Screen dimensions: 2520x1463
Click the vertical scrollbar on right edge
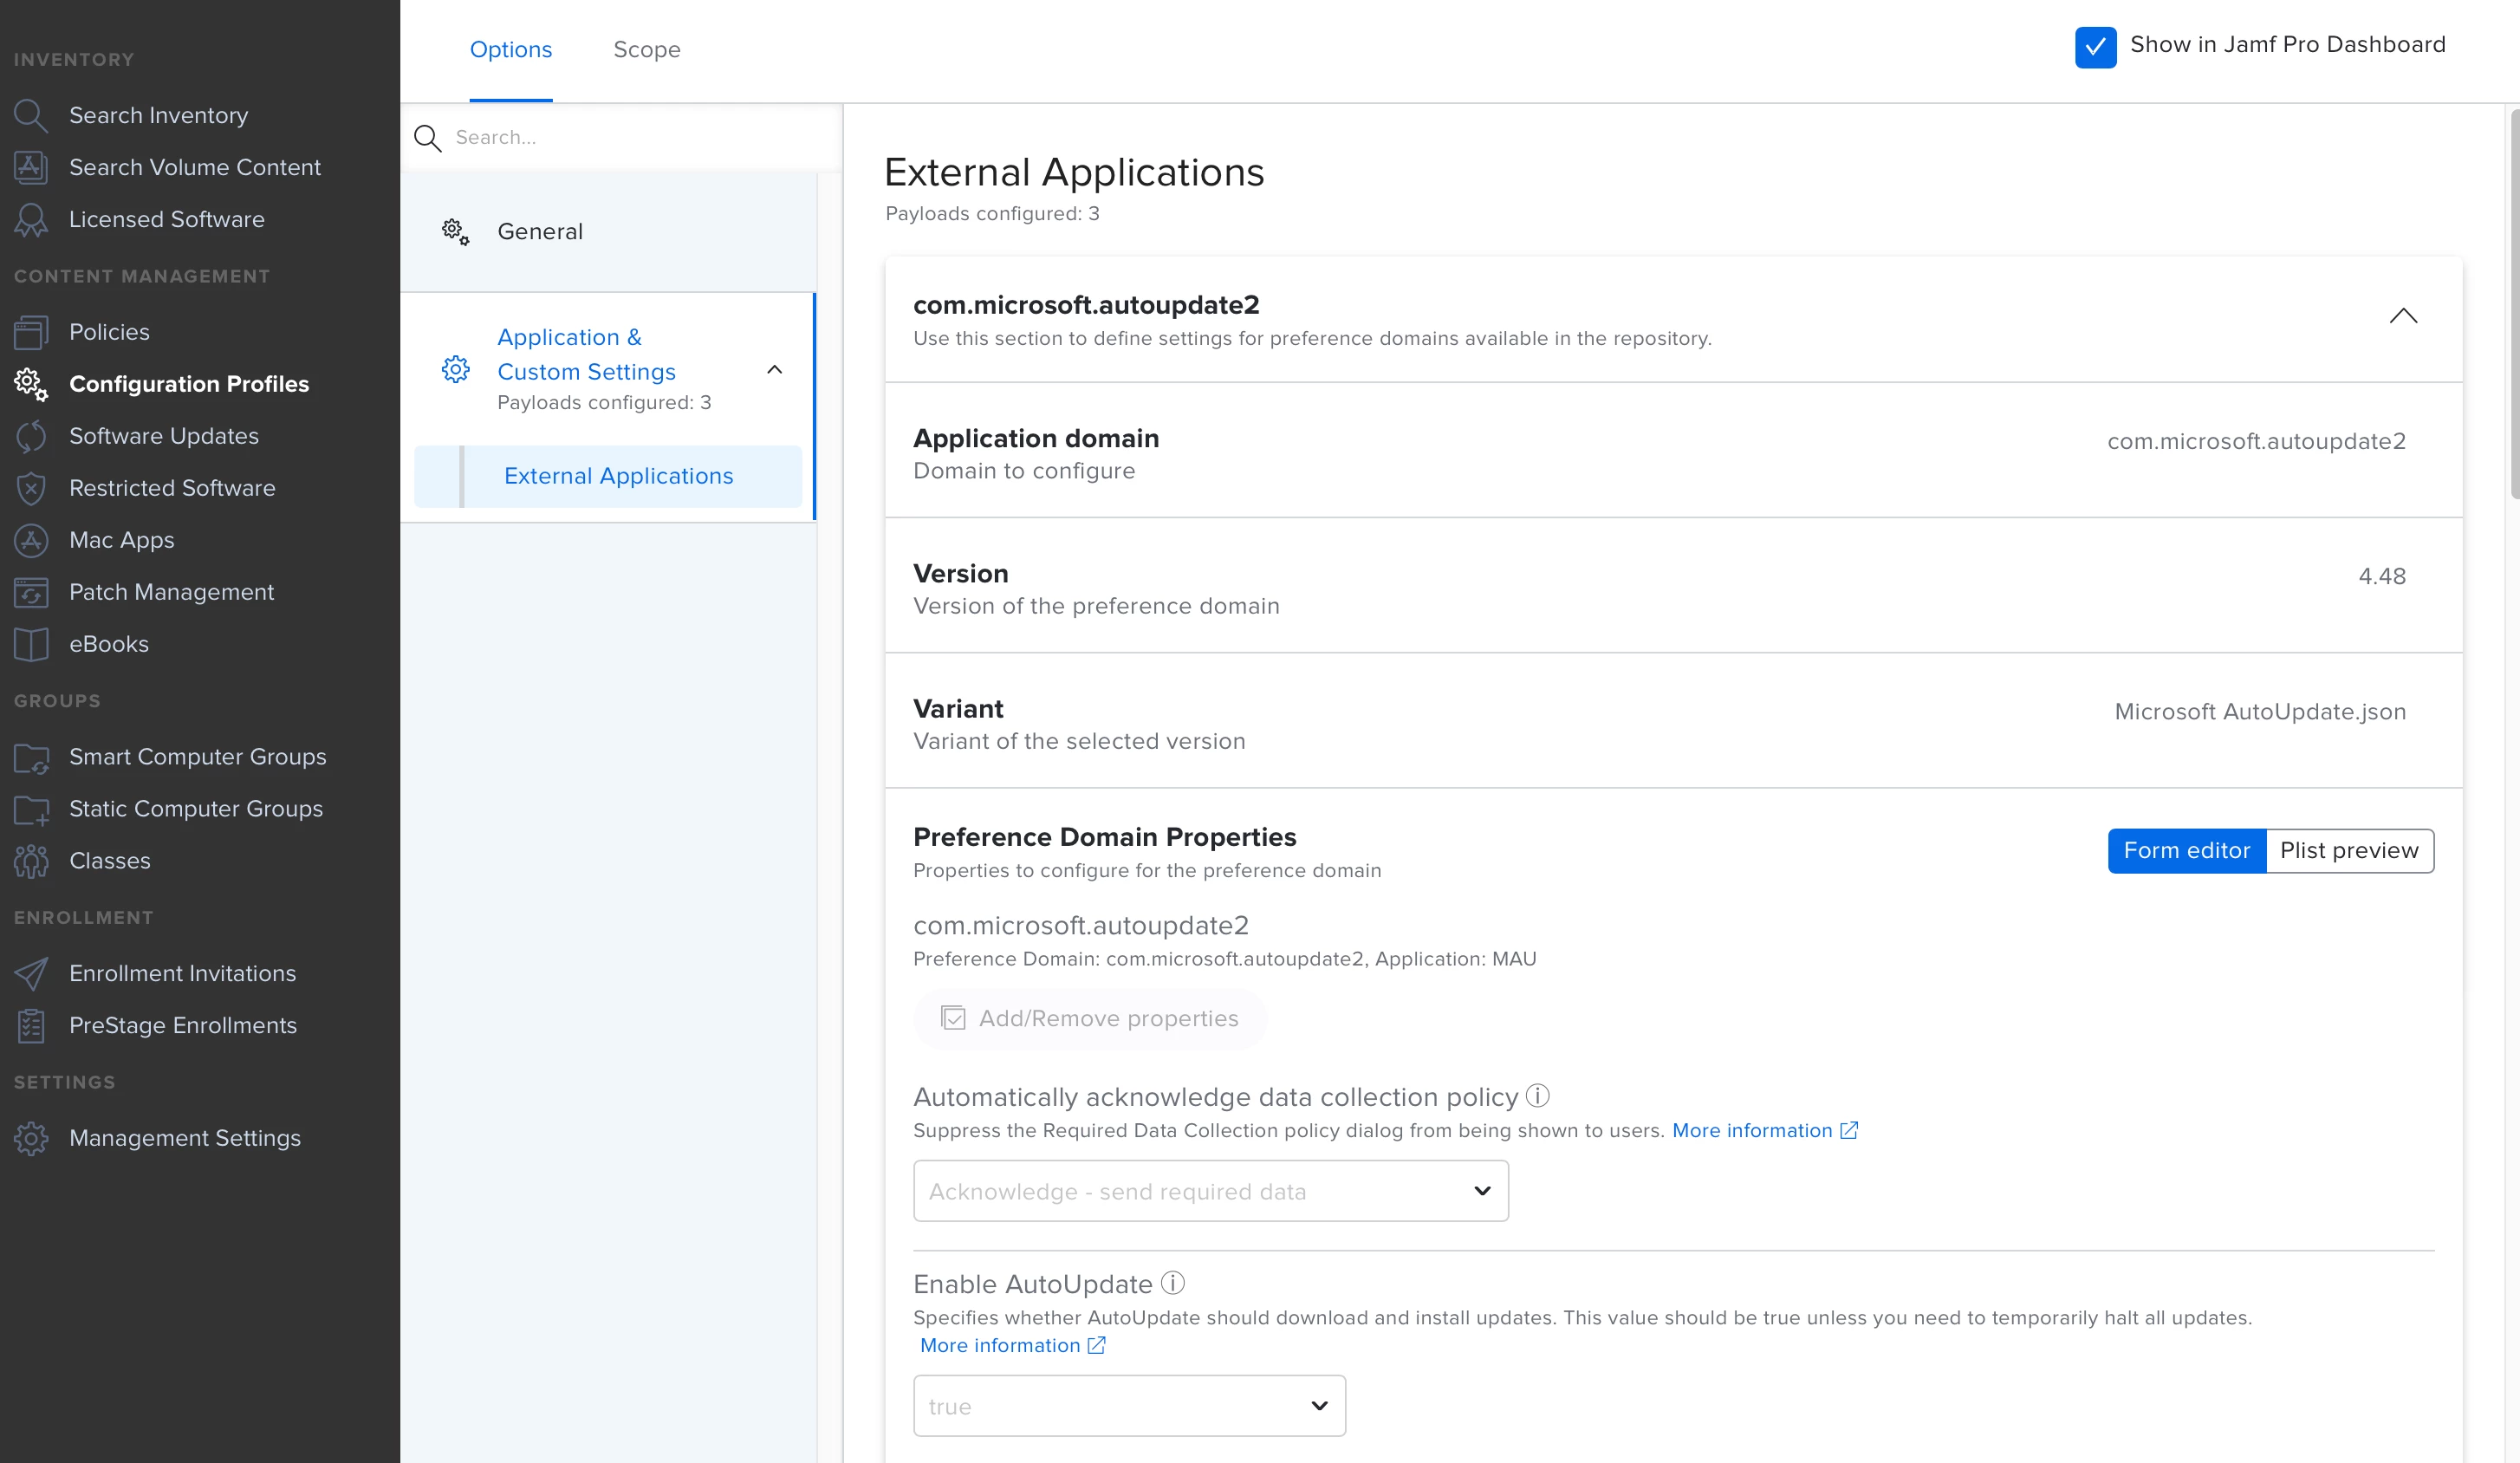point(2513,304)
